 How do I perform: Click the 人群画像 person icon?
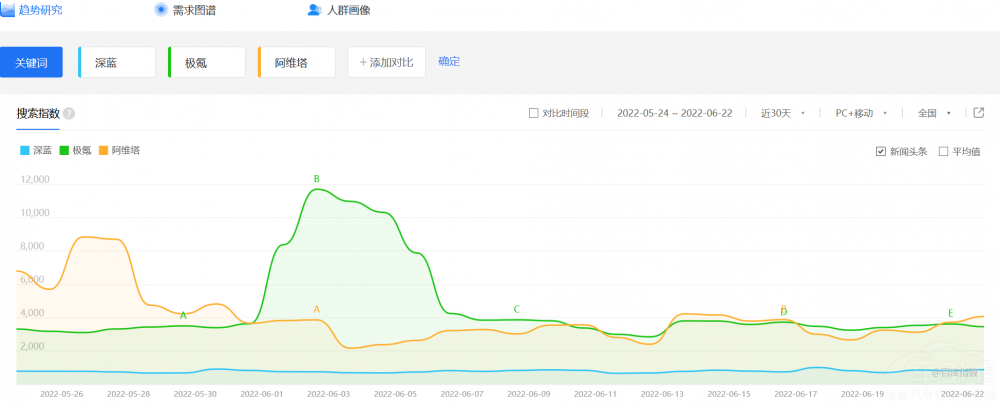pos(314,10)
